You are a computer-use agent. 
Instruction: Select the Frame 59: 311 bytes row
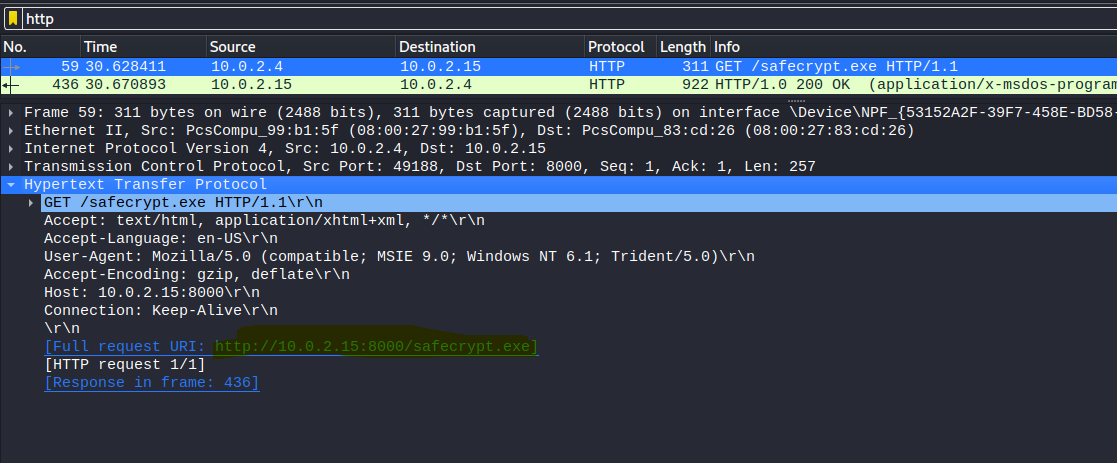pyautogui.click(x=558, y=113)
